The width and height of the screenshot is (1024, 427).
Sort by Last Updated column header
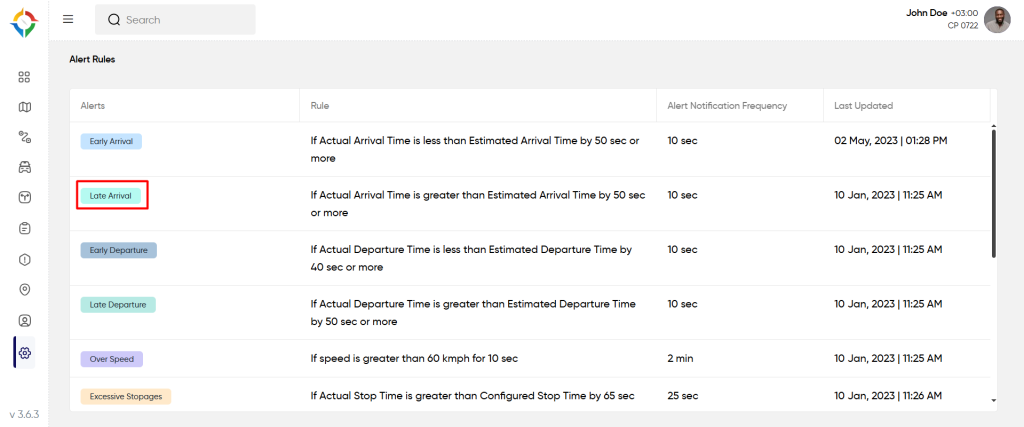863,106
